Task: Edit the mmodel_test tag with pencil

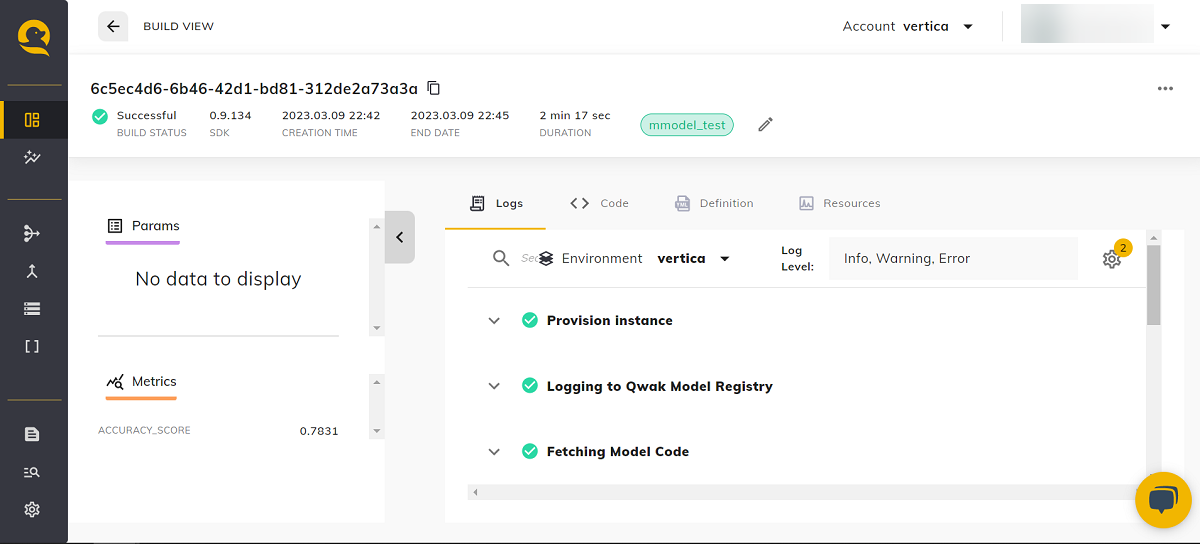Action: pyautogui.click(x=765, y=125)
